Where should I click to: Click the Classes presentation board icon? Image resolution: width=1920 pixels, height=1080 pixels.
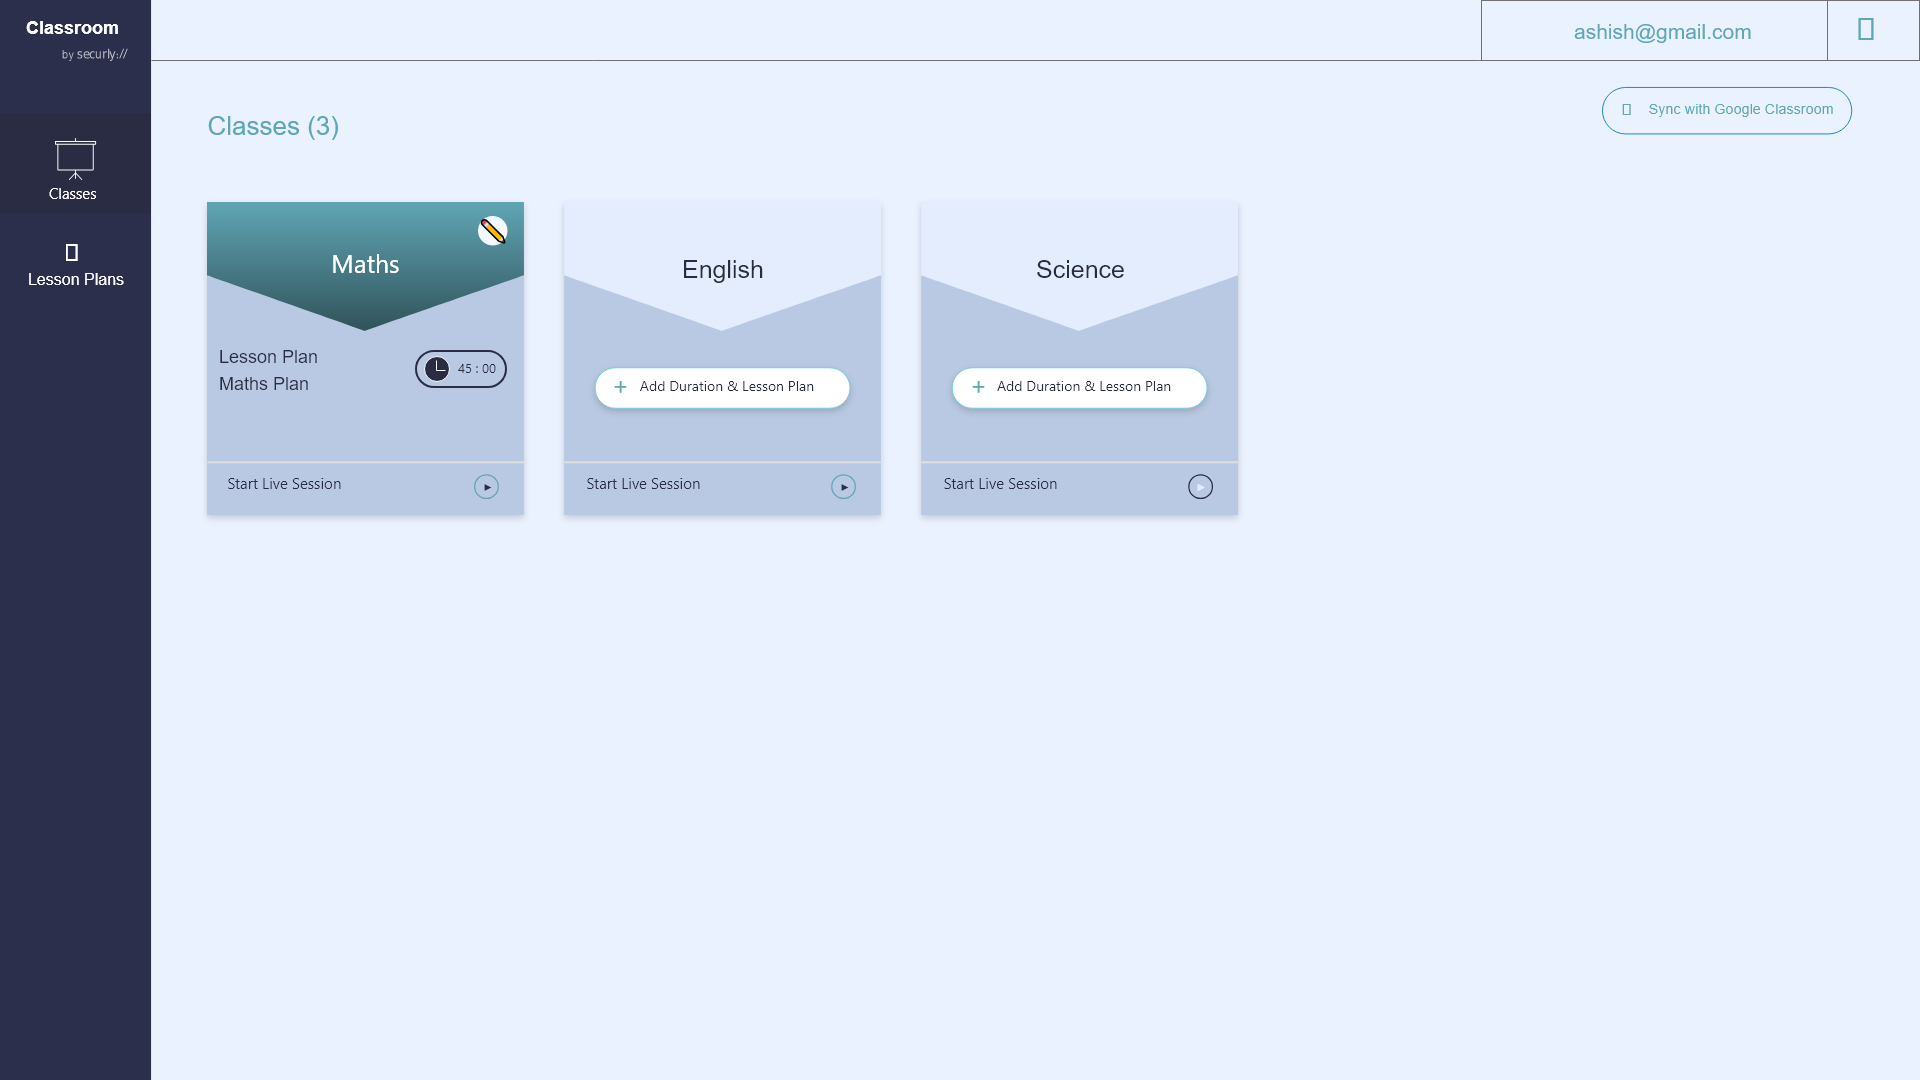tap(75, 159)
